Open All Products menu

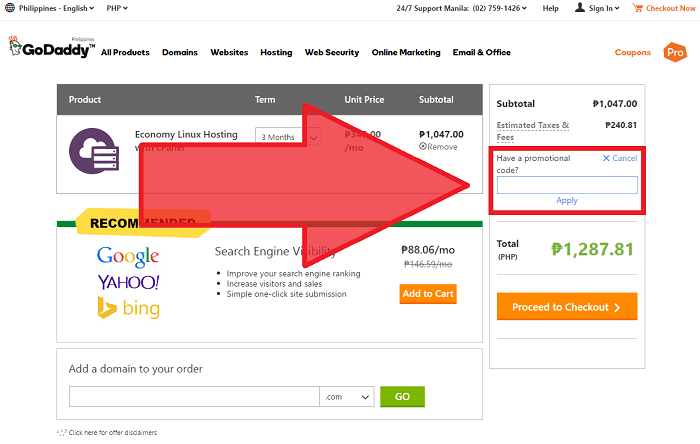click(x=125, y=52)
